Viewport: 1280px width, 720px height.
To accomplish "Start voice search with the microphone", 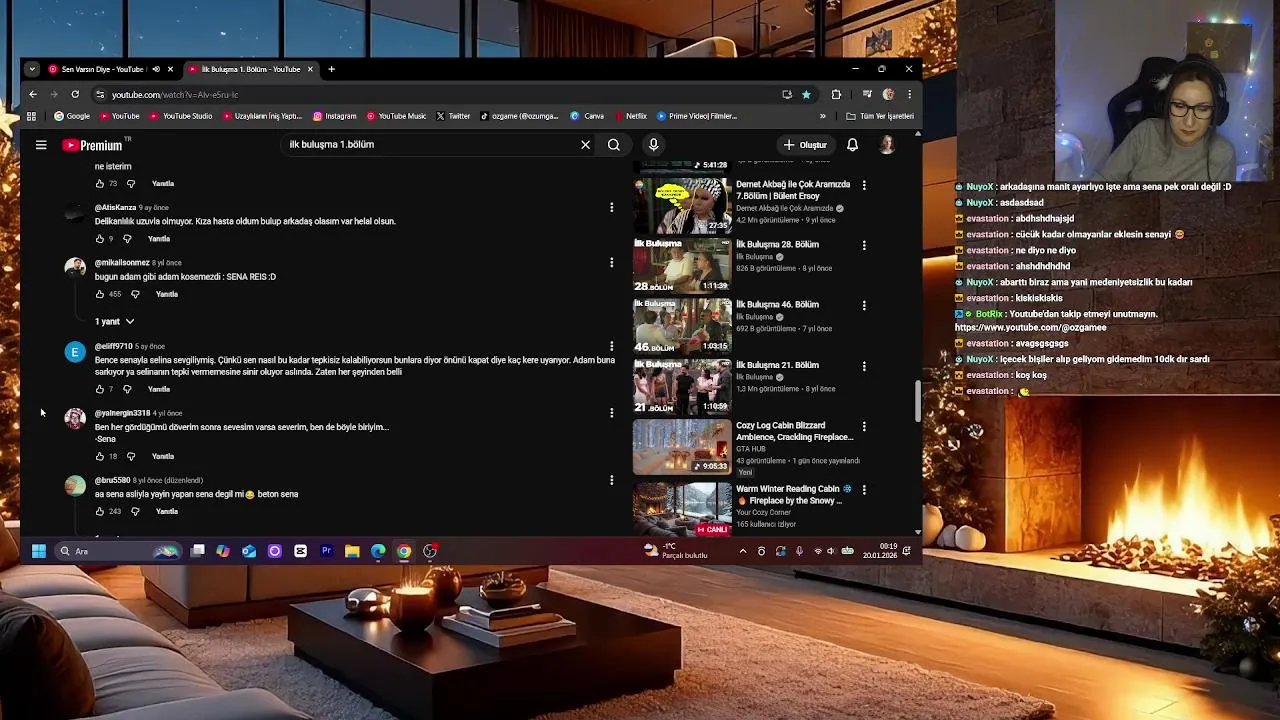I will 653,145.
